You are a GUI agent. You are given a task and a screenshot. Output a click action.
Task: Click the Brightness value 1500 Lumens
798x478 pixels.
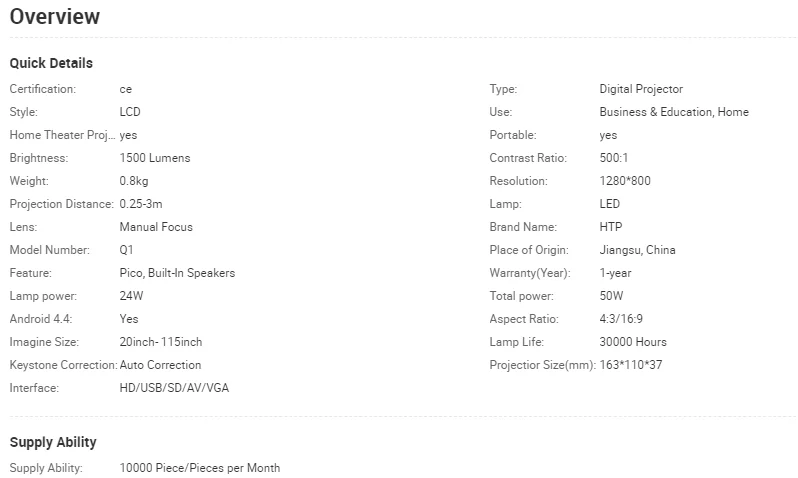point(154,158)
